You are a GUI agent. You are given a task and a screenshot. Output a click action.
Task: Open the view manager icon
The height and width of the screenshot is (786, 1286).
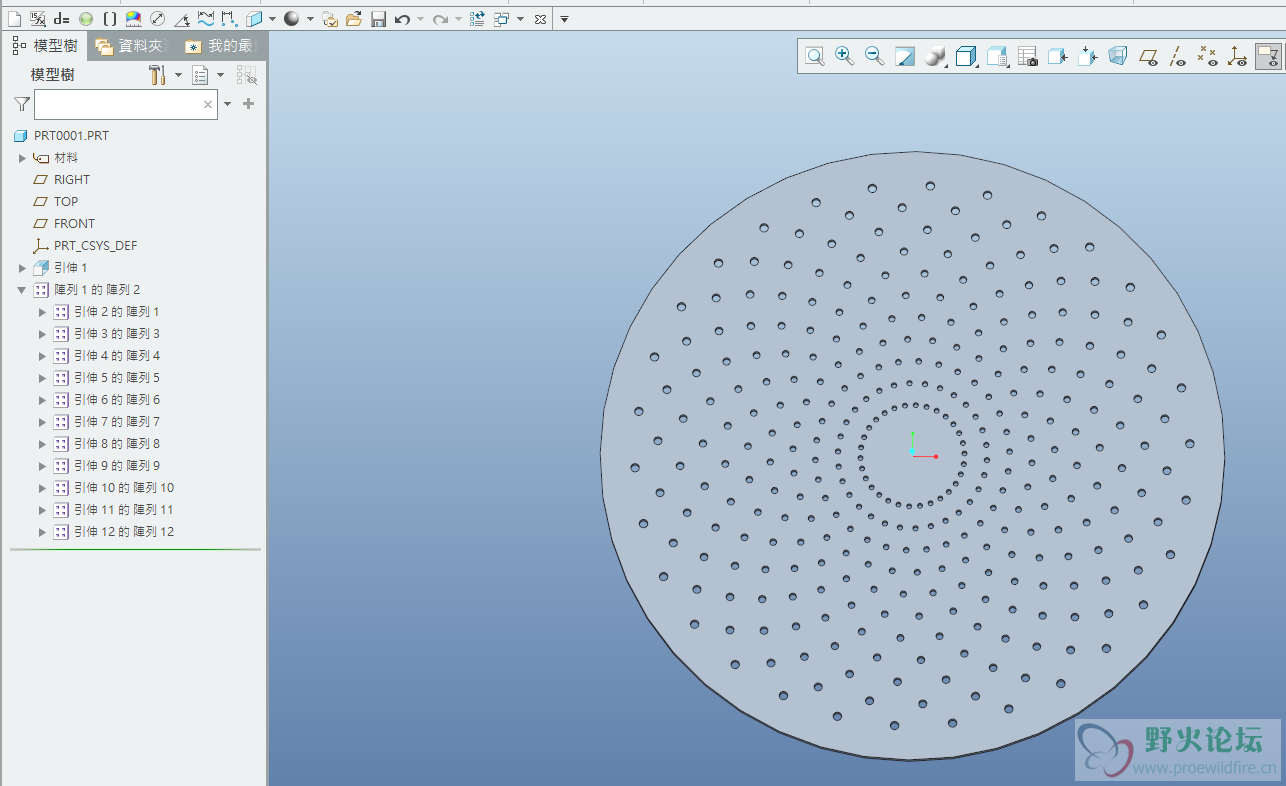(x=997, y=57)
